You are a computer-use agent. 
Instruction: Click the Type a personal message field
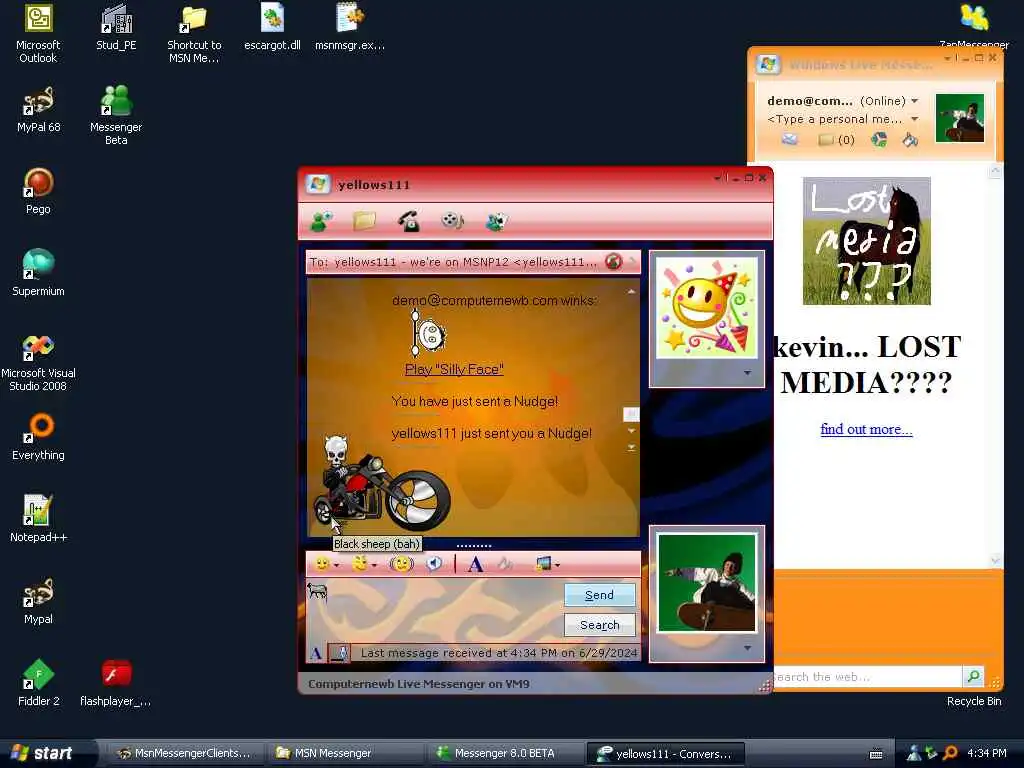[835, 119]
